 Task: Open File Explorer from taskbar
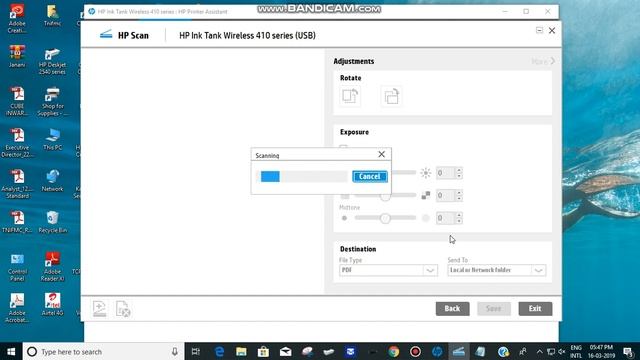(x=241, y=351)
